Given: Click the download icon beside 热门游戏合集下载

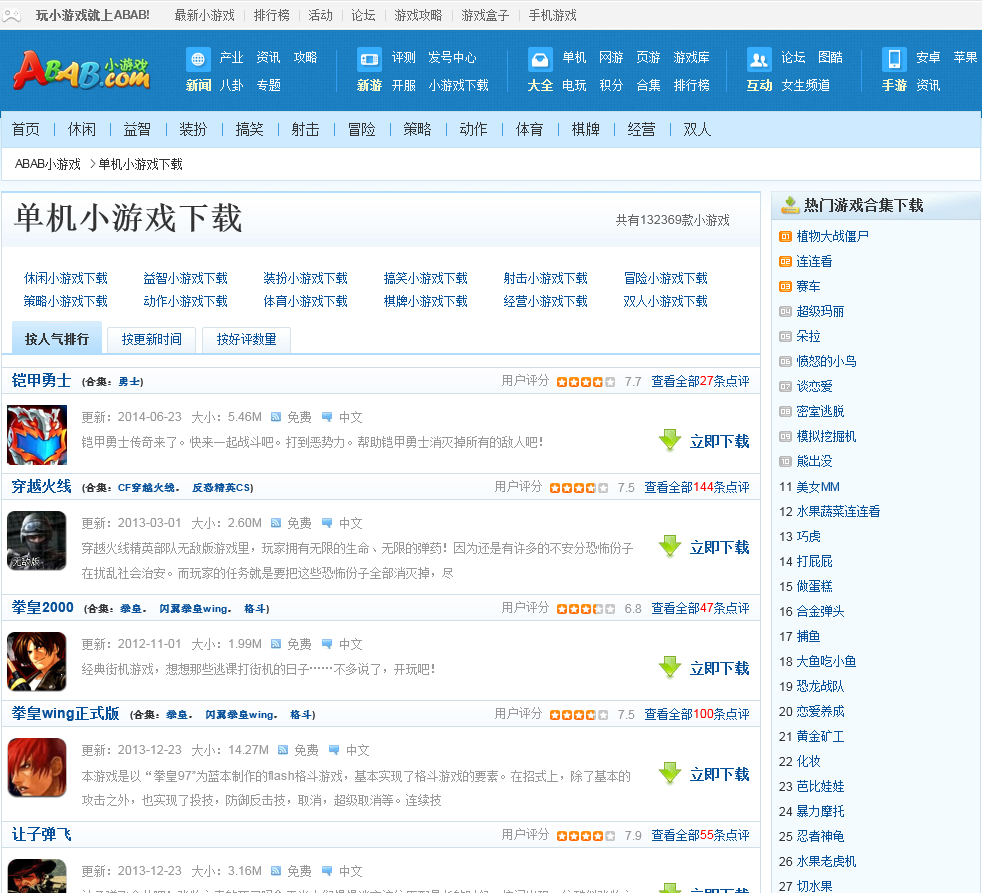Looking at the screenshot, I should point(790,205).
